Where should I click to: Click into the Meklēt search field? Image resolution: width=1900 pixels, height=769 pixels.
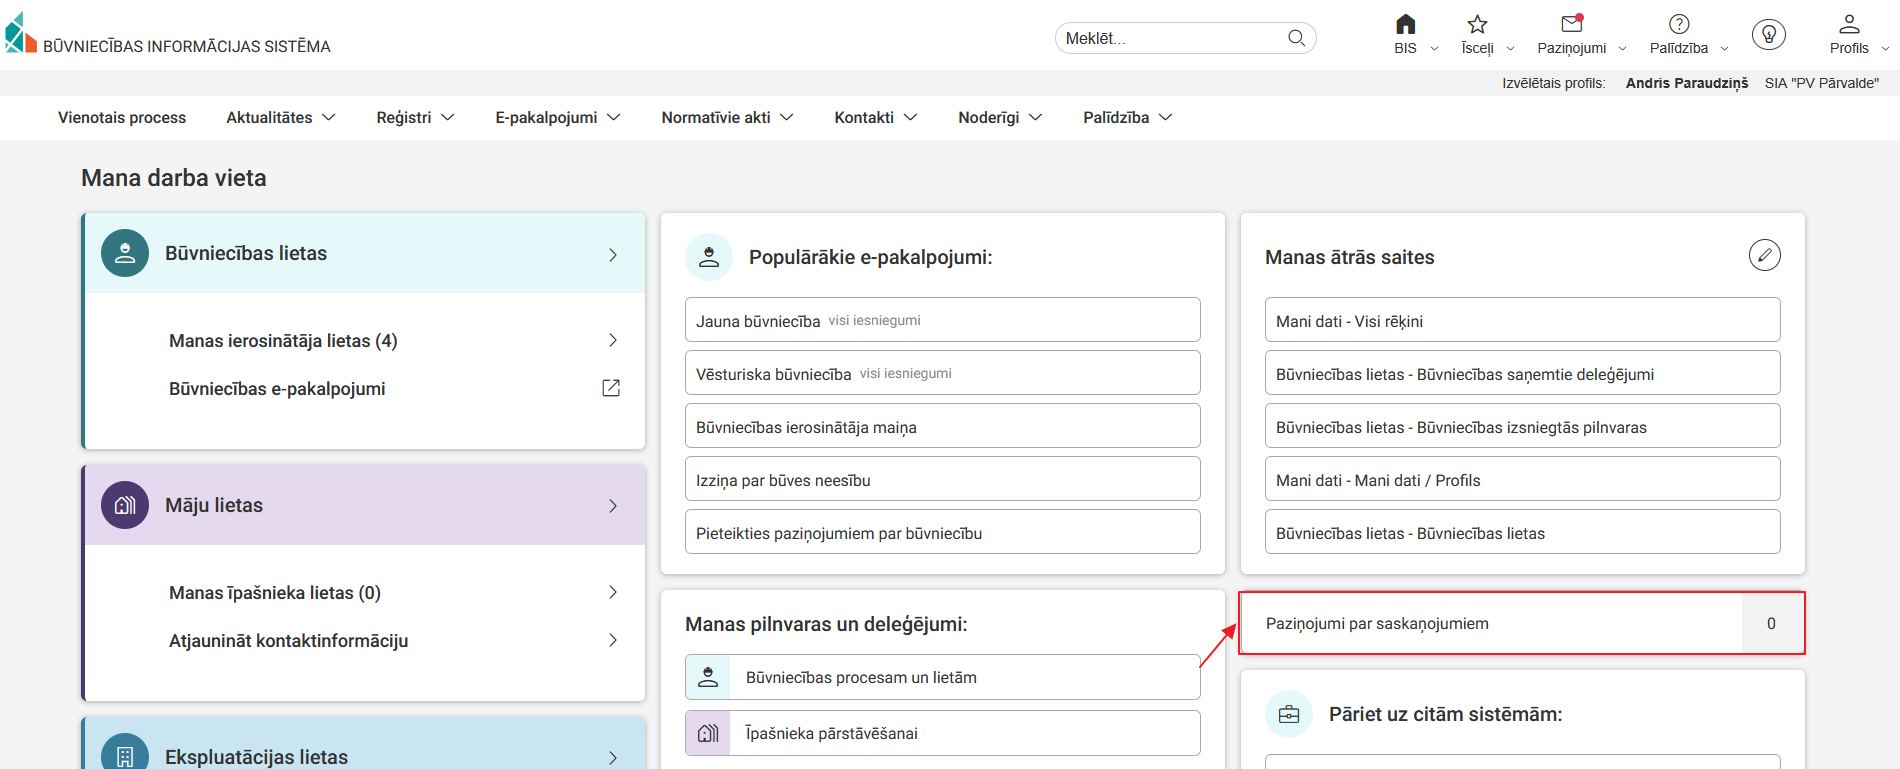click(x=1170, y=38)
